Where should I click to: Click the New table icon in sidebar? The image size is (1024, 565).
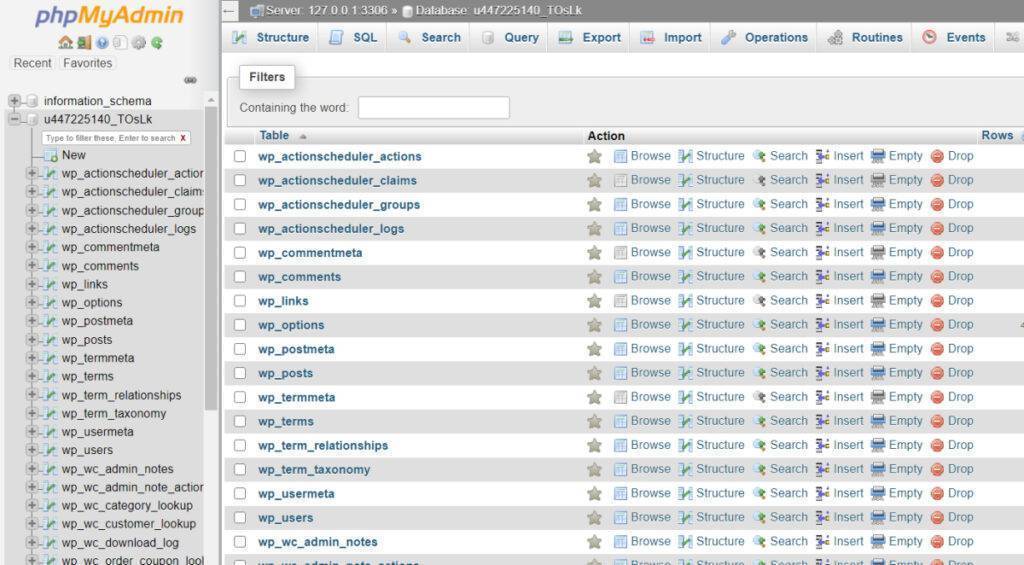(50, 155)
